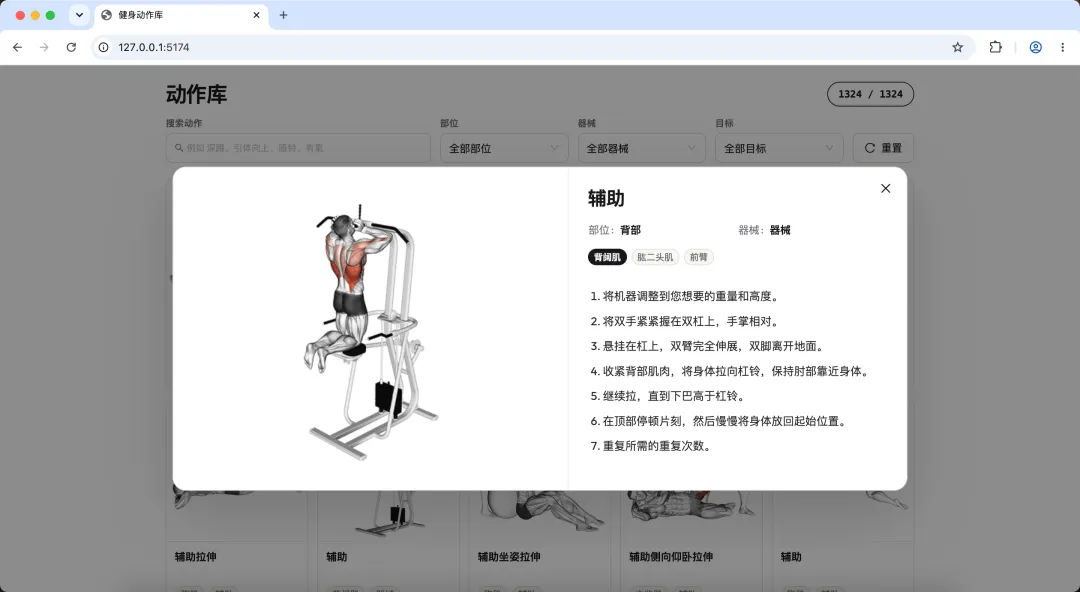Click step 4 收紧背部肌肉 instruction
The width and height of the screenshot is (1080, 592).
(731, 371)
